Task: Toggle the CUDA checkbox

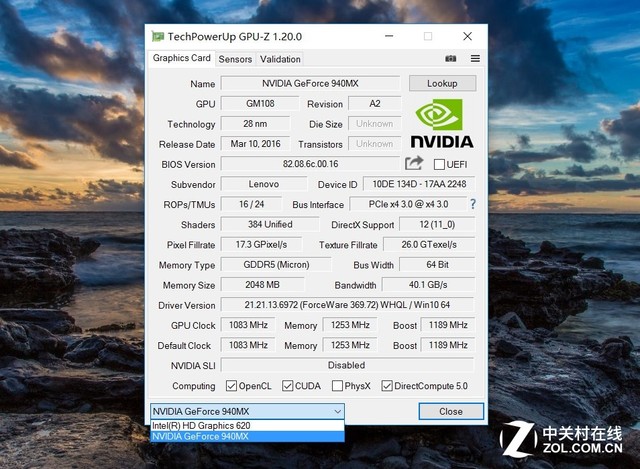Action: 288,386
